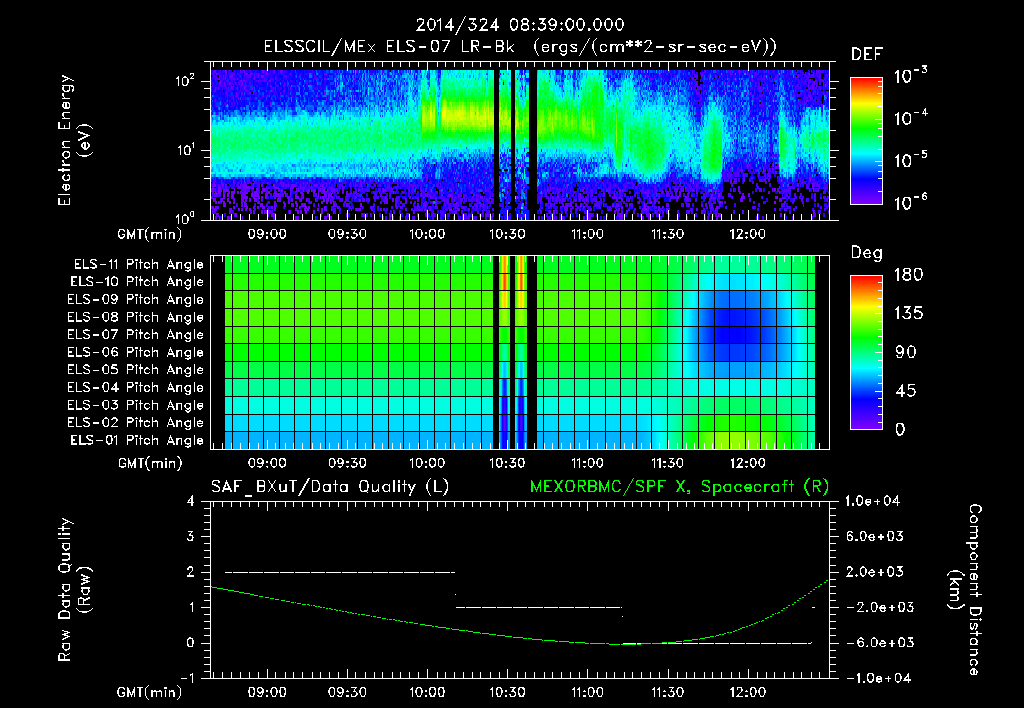The image size is (1024, 708).
Task: Click the 1.0e+04 right axis value
Action: [x=872, y=502]
